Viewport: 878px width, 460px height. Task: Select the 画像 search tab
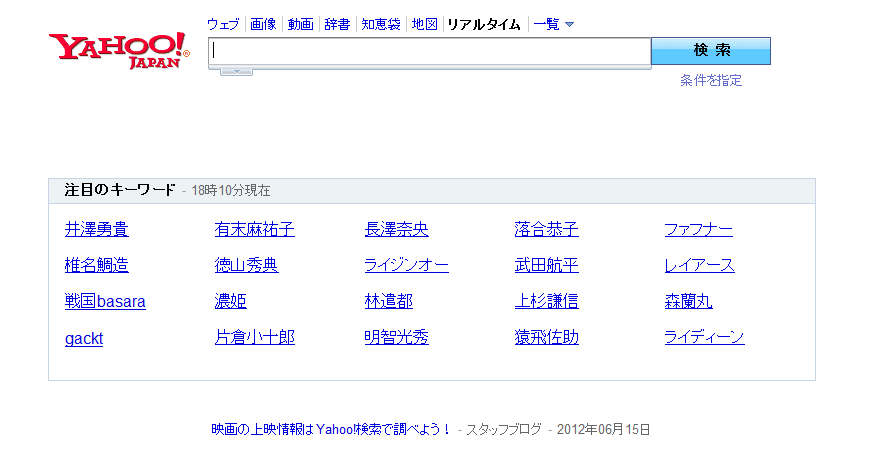point(263,24)
